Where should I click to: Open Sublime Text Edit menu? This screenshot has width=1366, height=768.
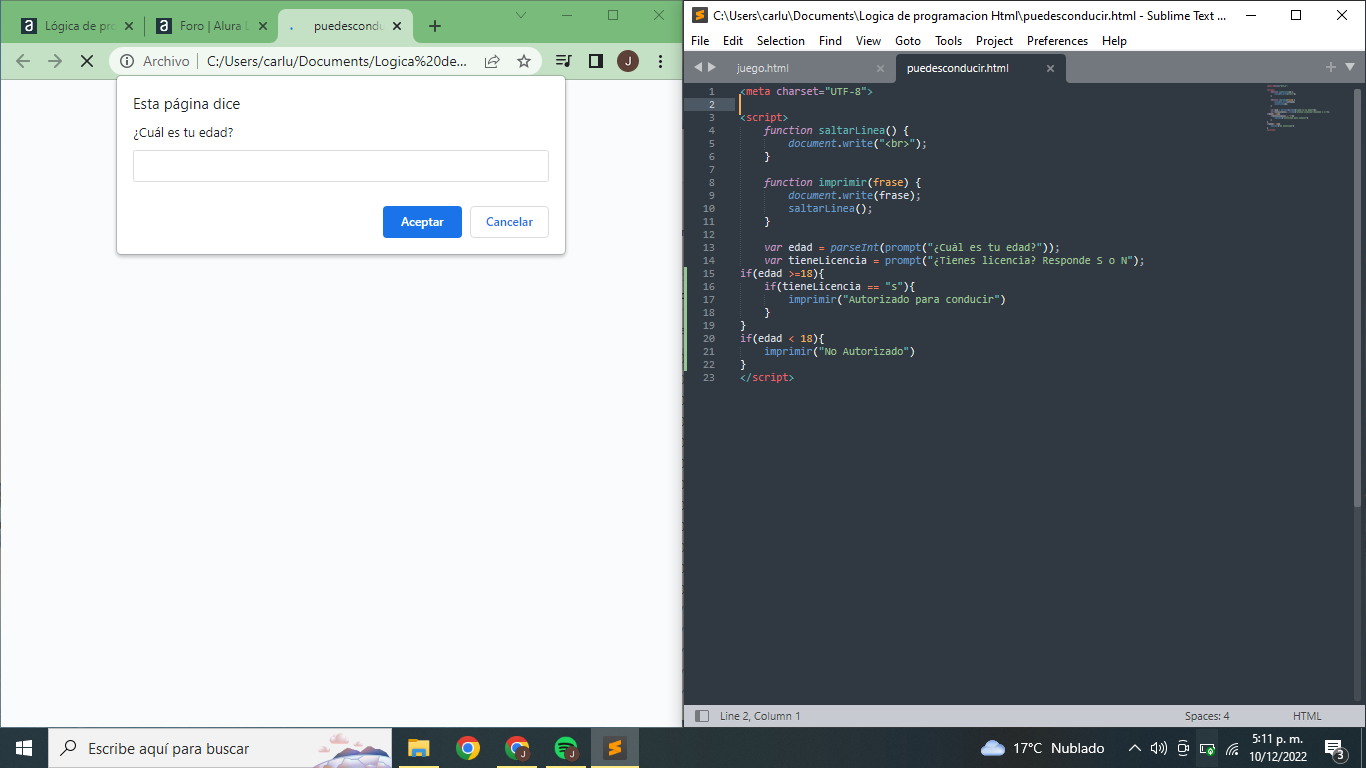(x=733, y=41)
